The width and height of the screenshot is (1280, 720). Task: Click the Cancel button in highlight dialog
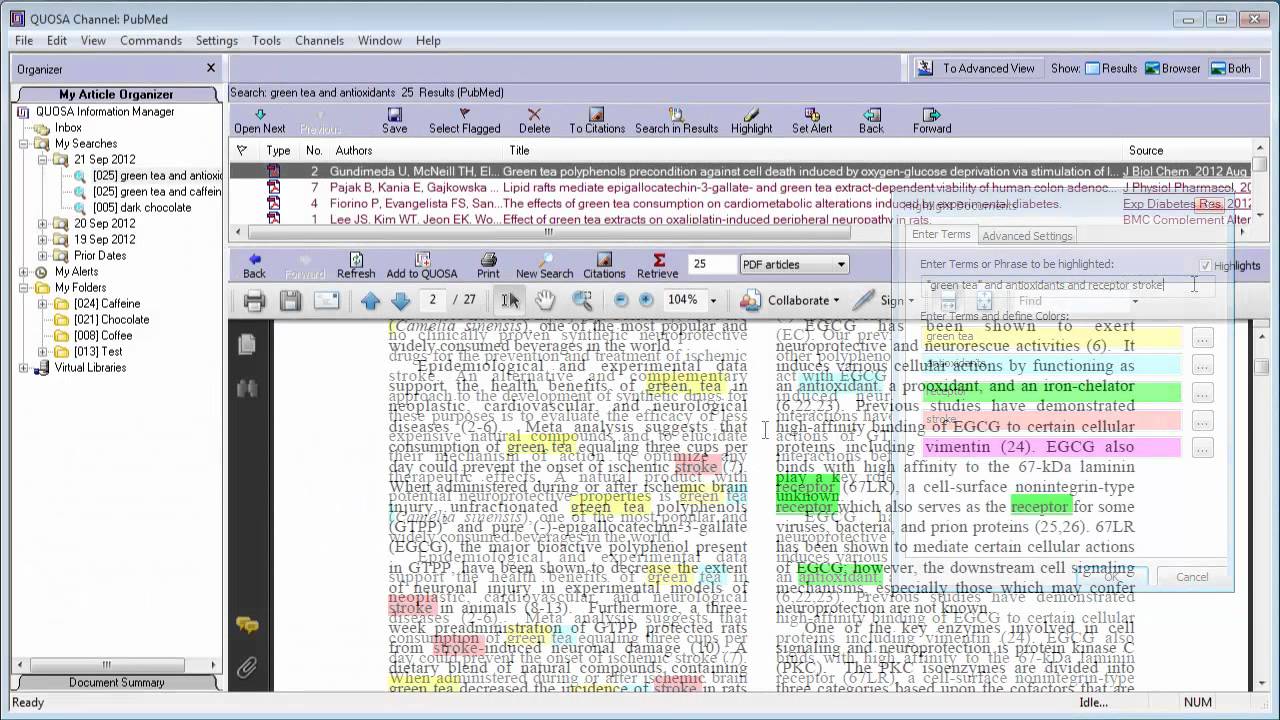pyautogui.click(x=1192, y=577)
